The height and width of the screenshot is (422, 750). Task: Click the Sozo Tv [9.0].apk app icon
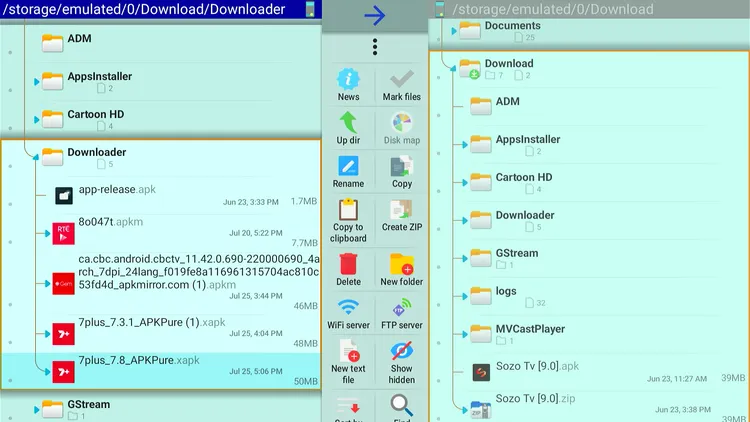pos(481,372)
